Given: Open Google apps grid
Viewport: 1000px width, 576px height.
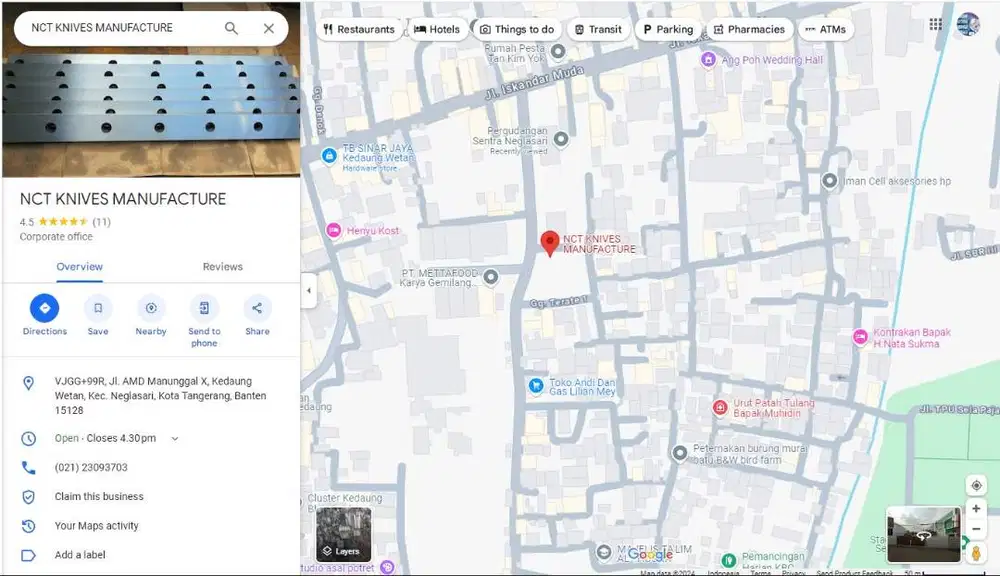Looking at the screenshot, I should point(935,25).
